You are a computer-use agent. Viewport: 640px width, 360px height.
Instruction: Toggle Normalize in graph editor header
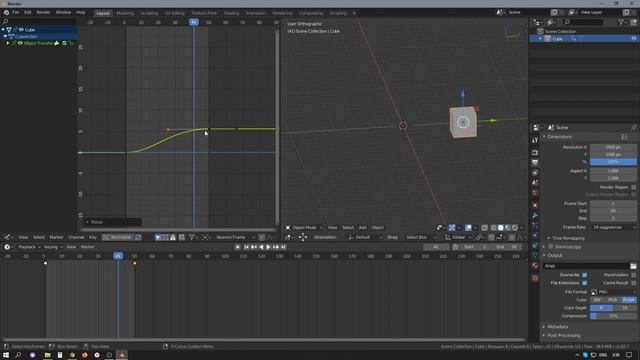(118, 237)
